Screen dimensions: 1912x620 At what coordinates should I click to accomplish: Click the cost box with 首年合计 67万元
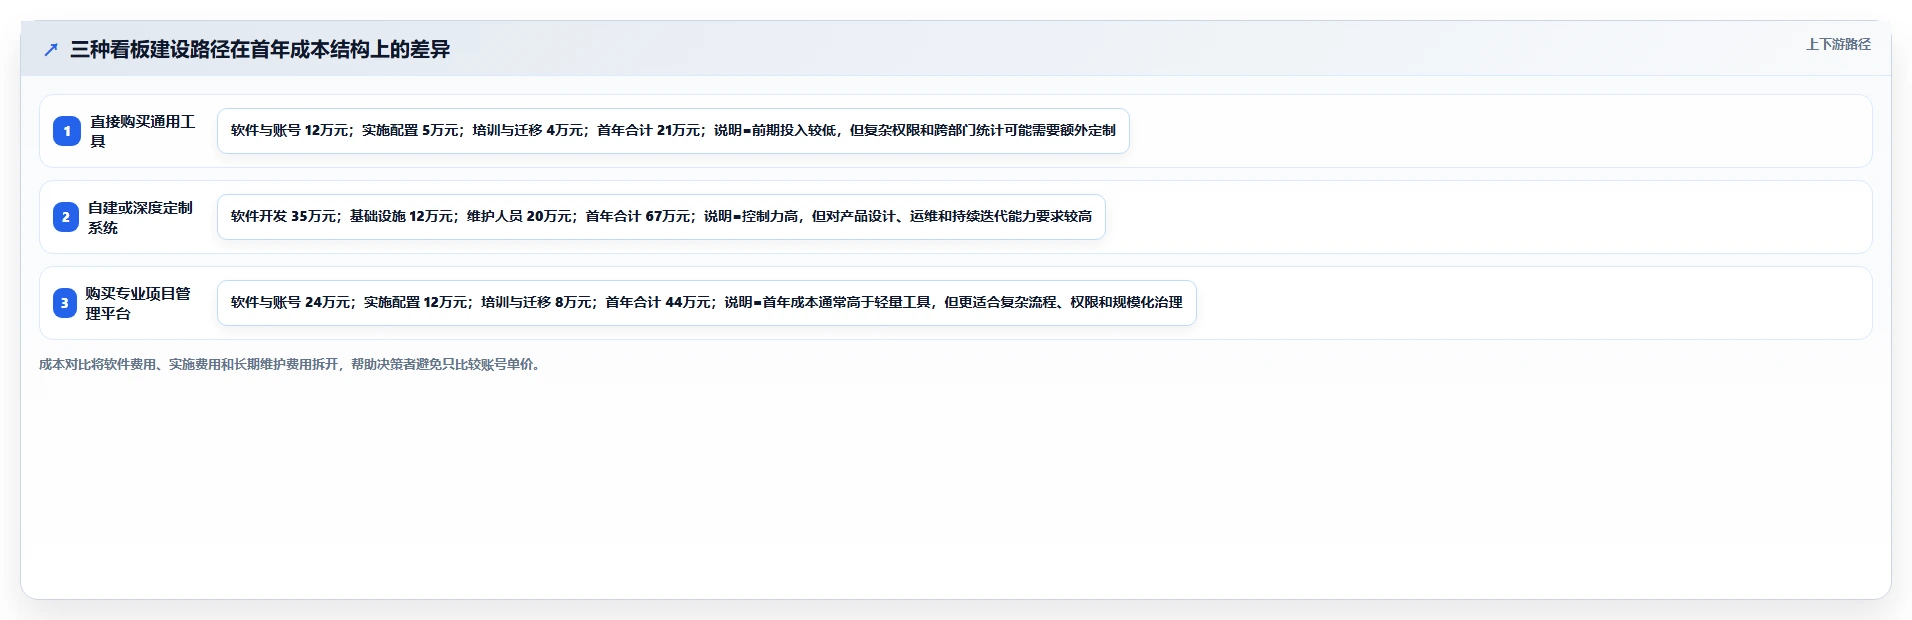click(x=661, y=217)
